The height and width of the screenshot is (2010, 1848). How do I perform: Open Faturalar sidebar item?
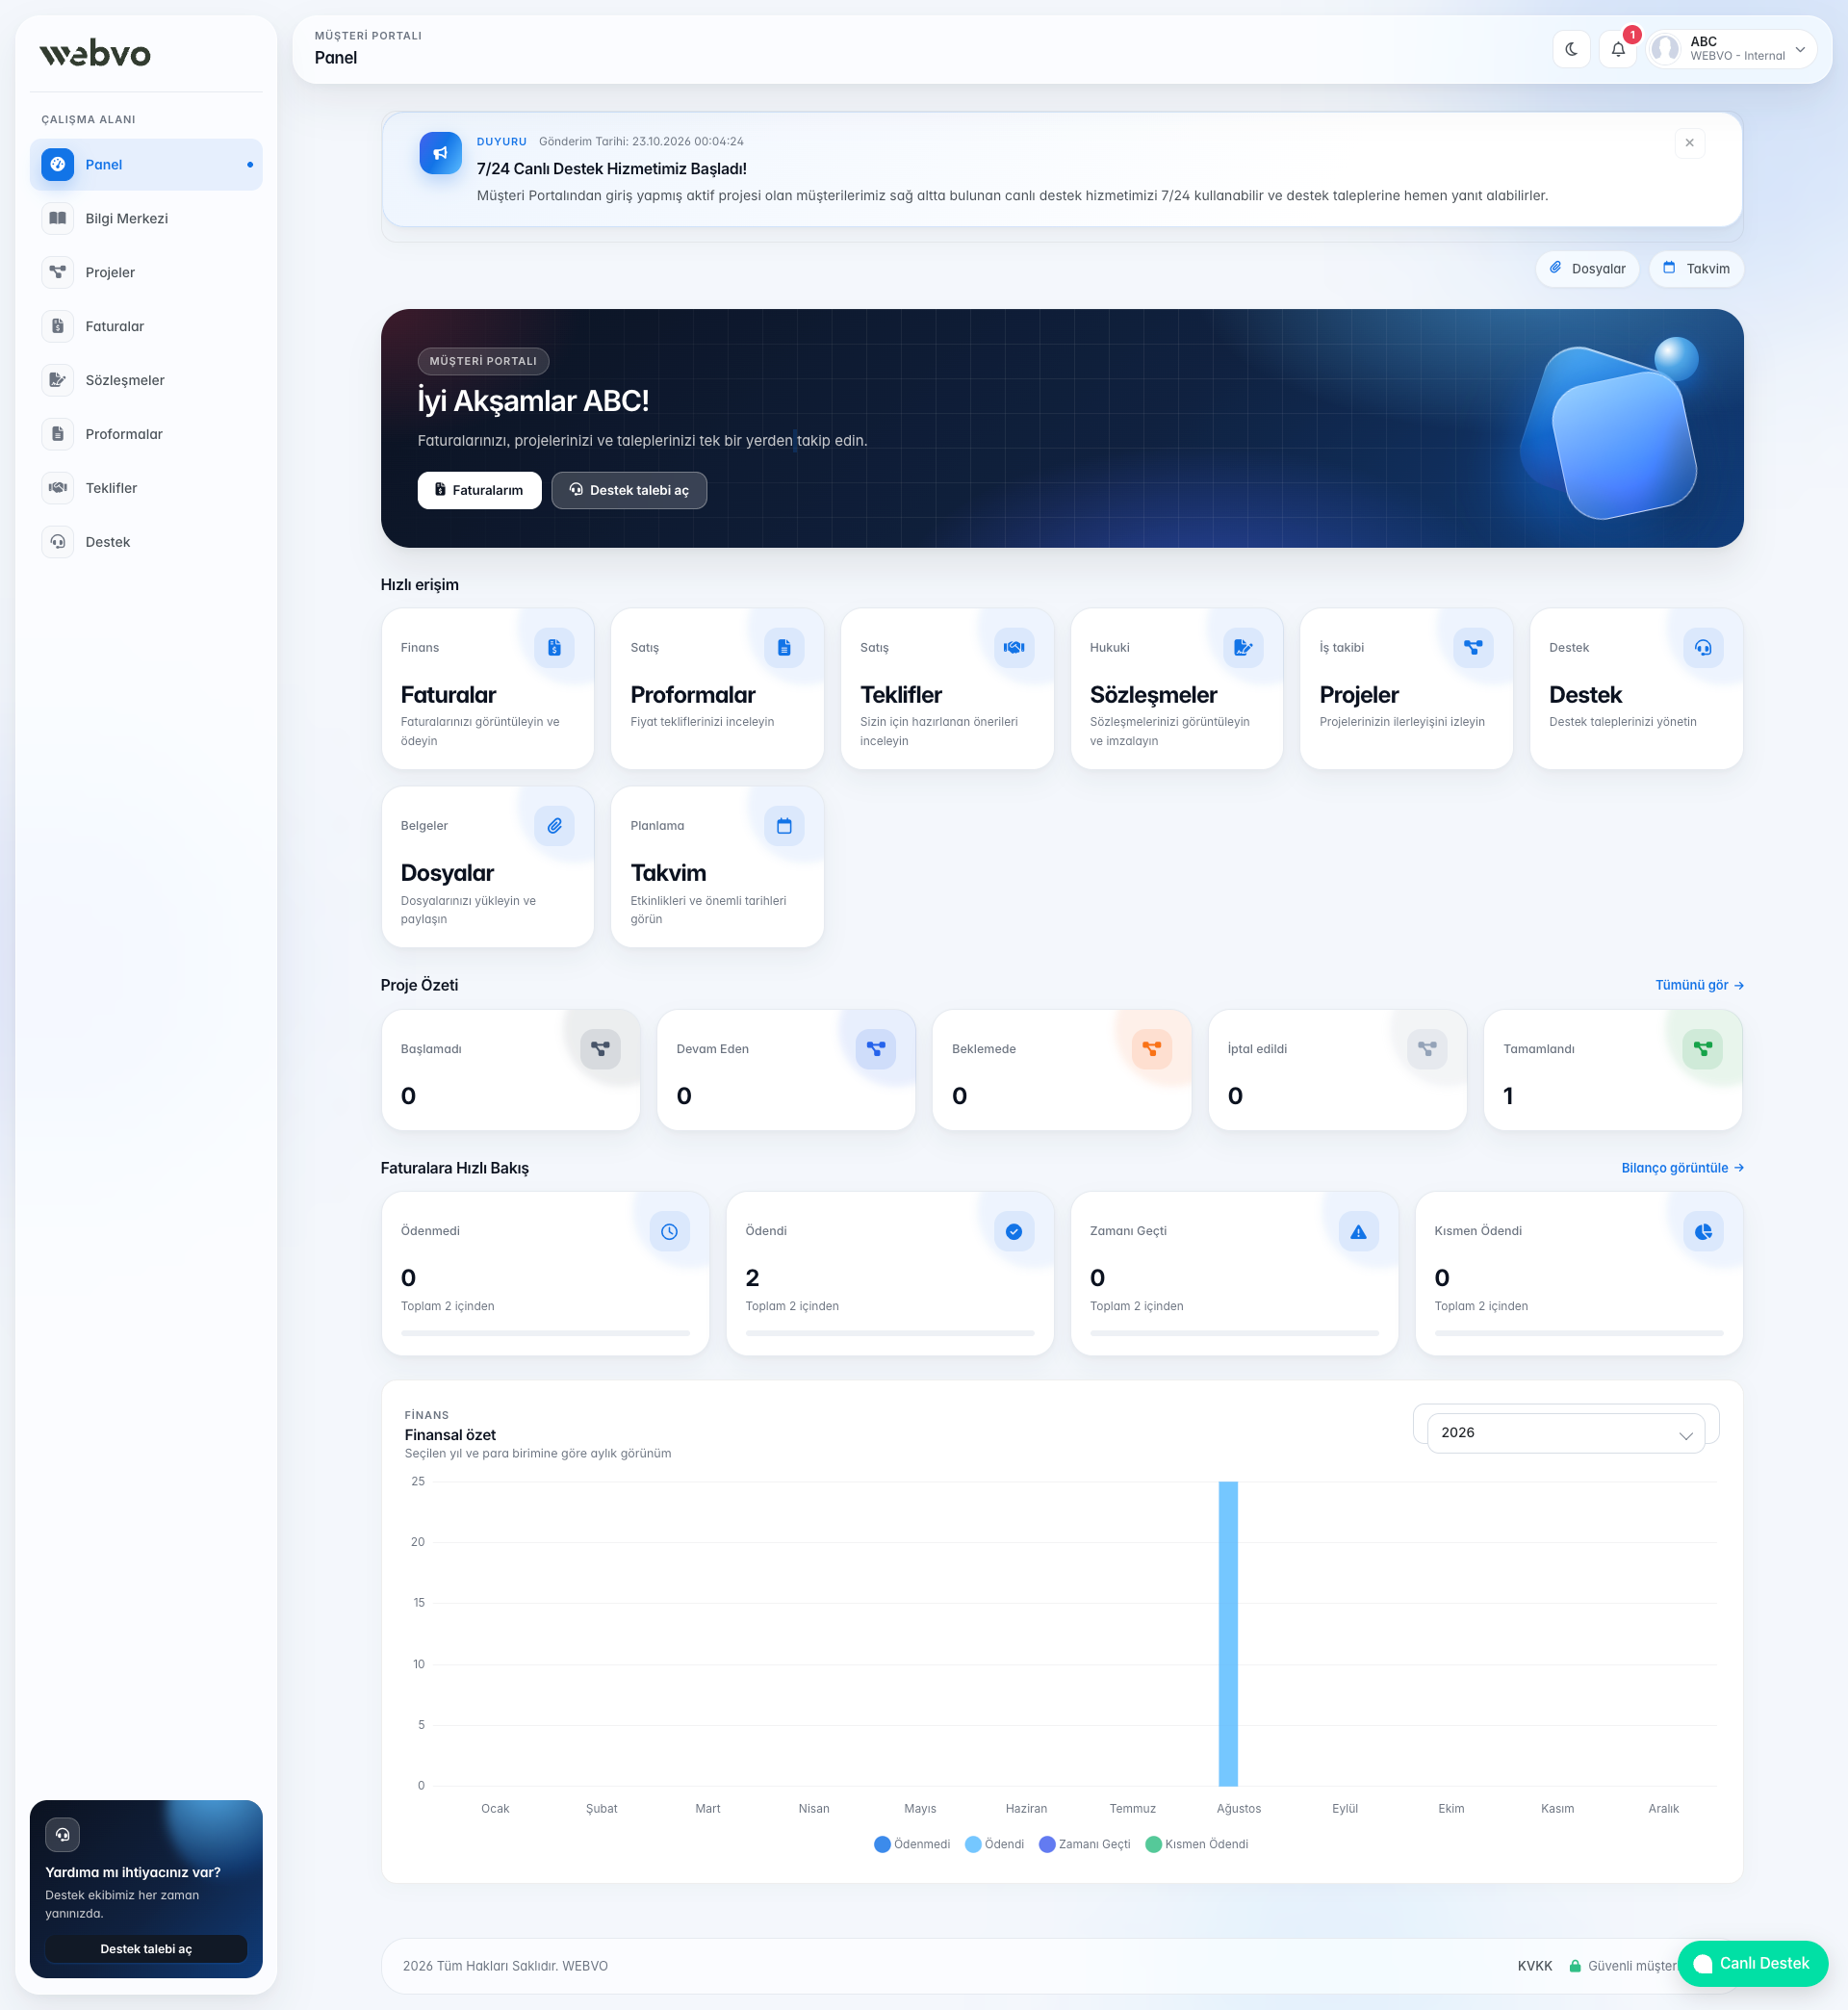point(146,327)
